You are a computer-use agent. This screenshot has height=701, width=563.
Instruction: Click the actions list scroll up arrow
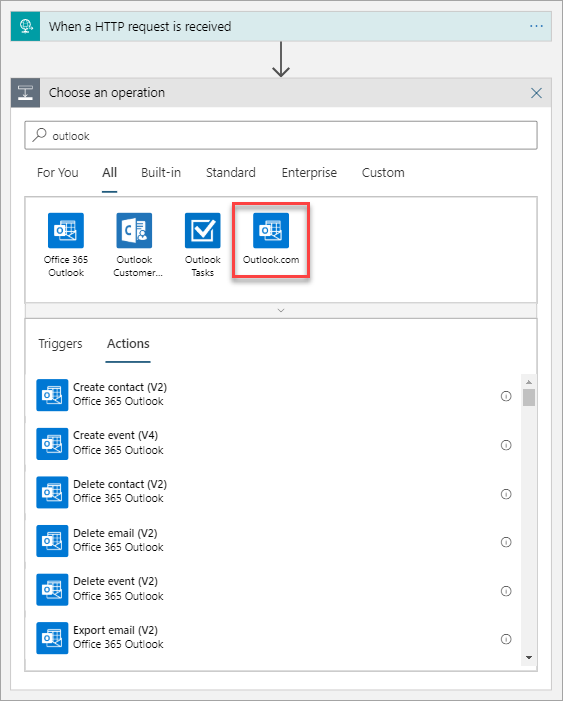pyautogui.click(x=529, y=382)
